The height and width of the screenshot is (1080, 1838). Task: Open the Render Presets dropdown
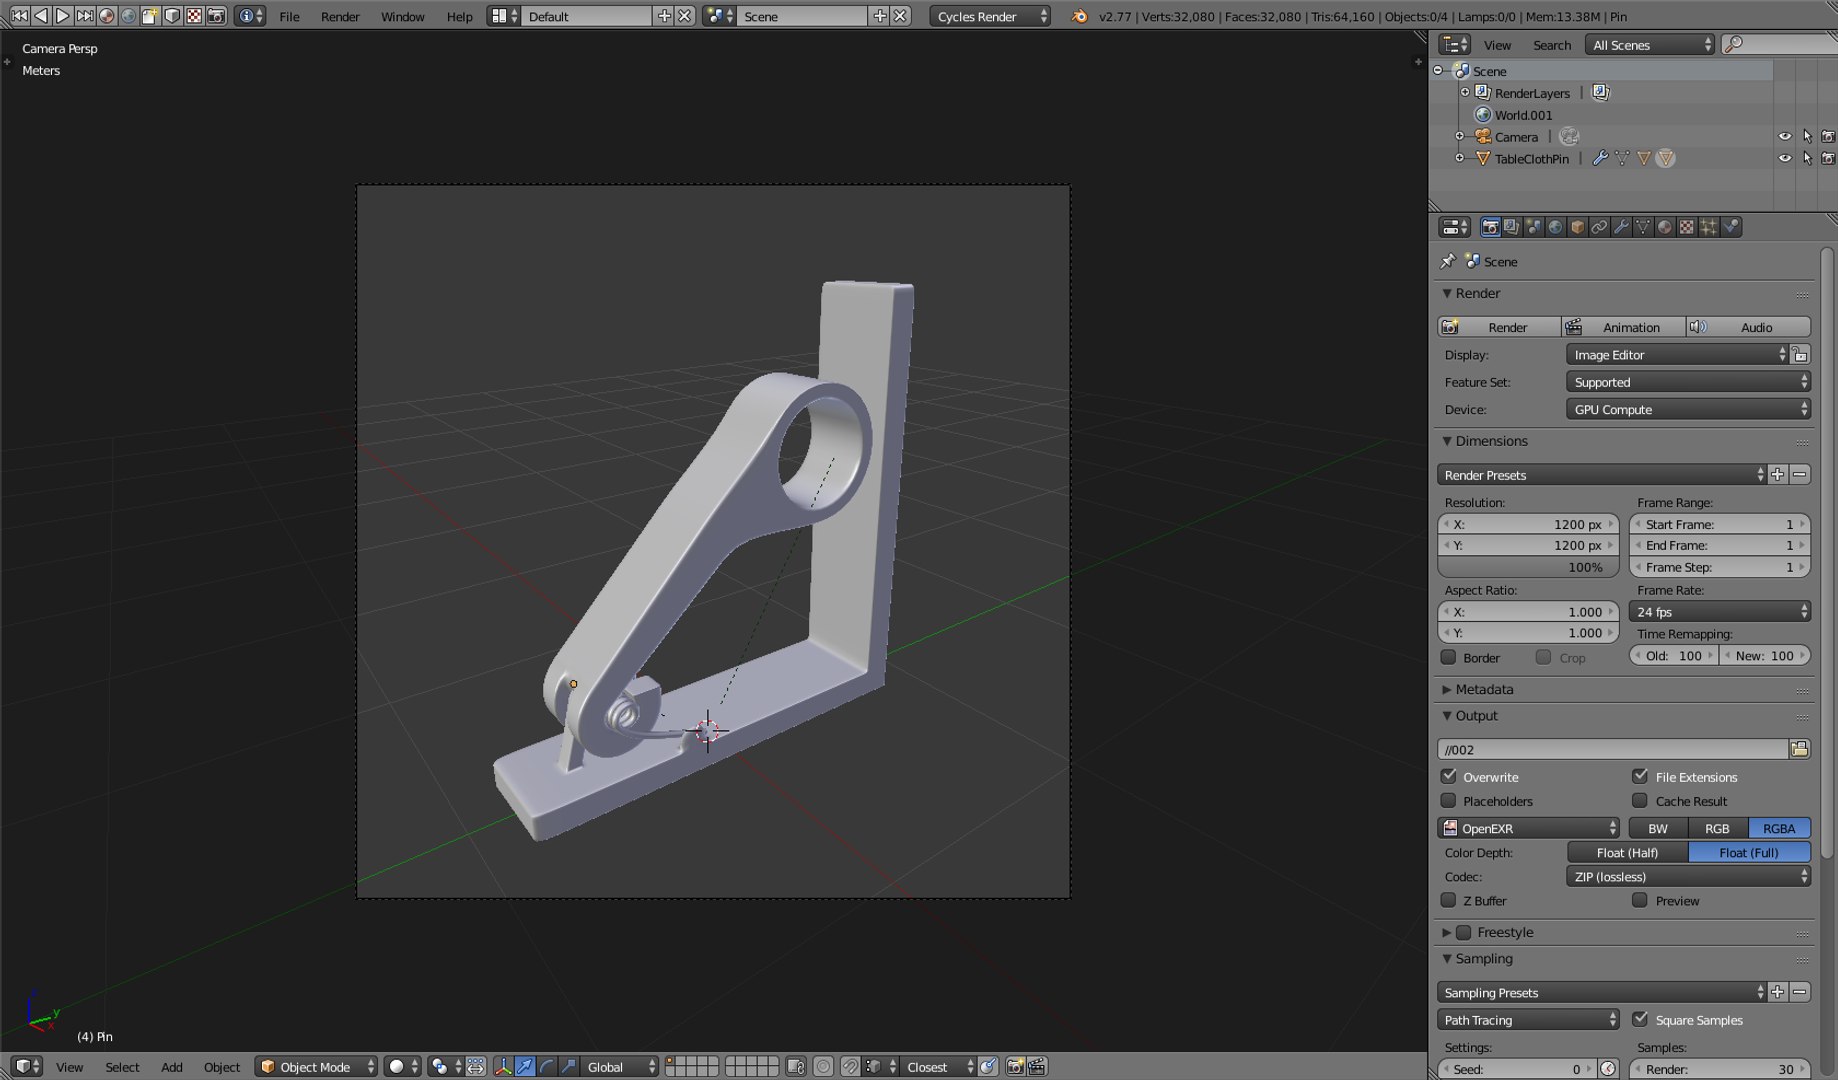point(1602,475)
